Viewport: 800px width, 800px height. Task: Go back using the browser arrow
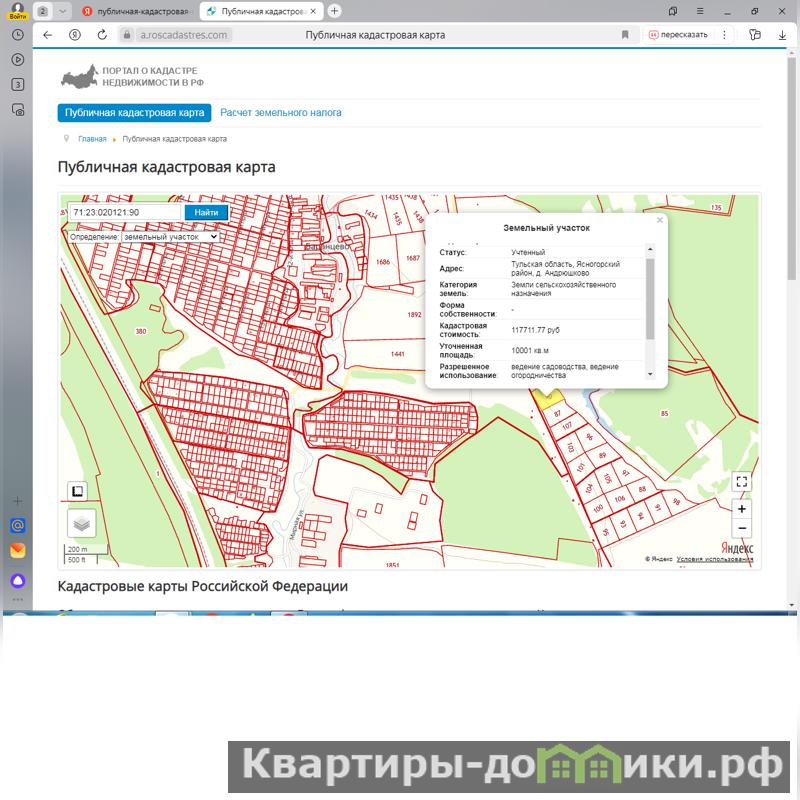point(47,34)
